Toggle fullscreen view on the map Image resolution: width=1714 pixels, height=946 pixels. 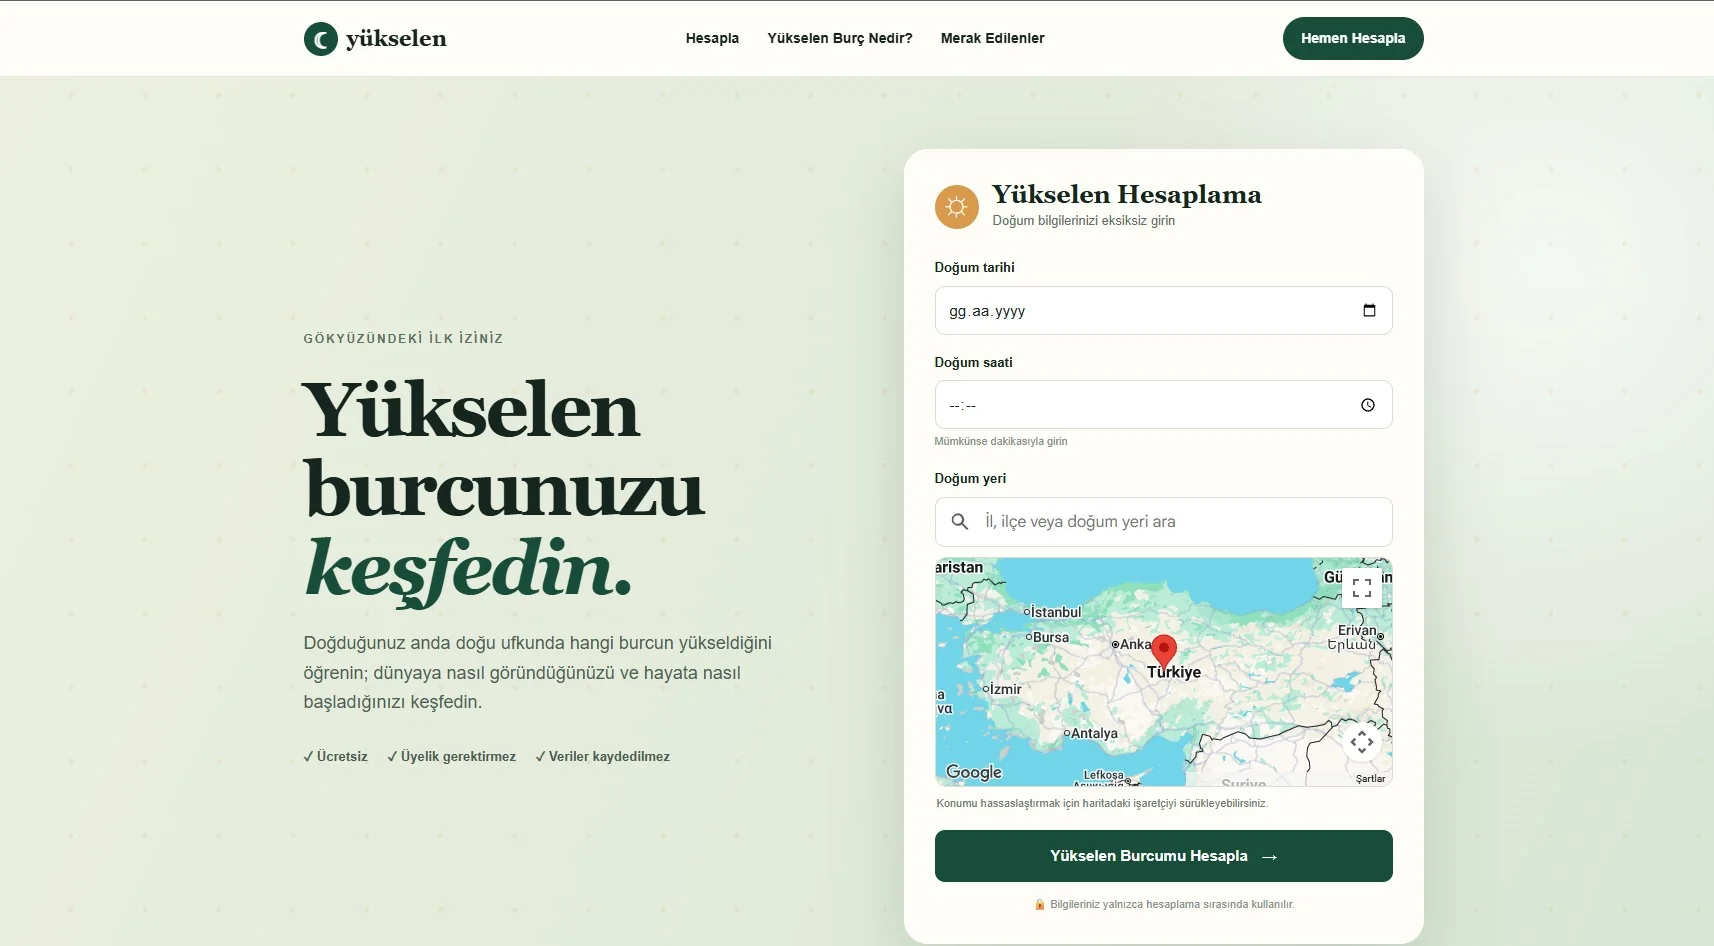tap(1362, 588)
